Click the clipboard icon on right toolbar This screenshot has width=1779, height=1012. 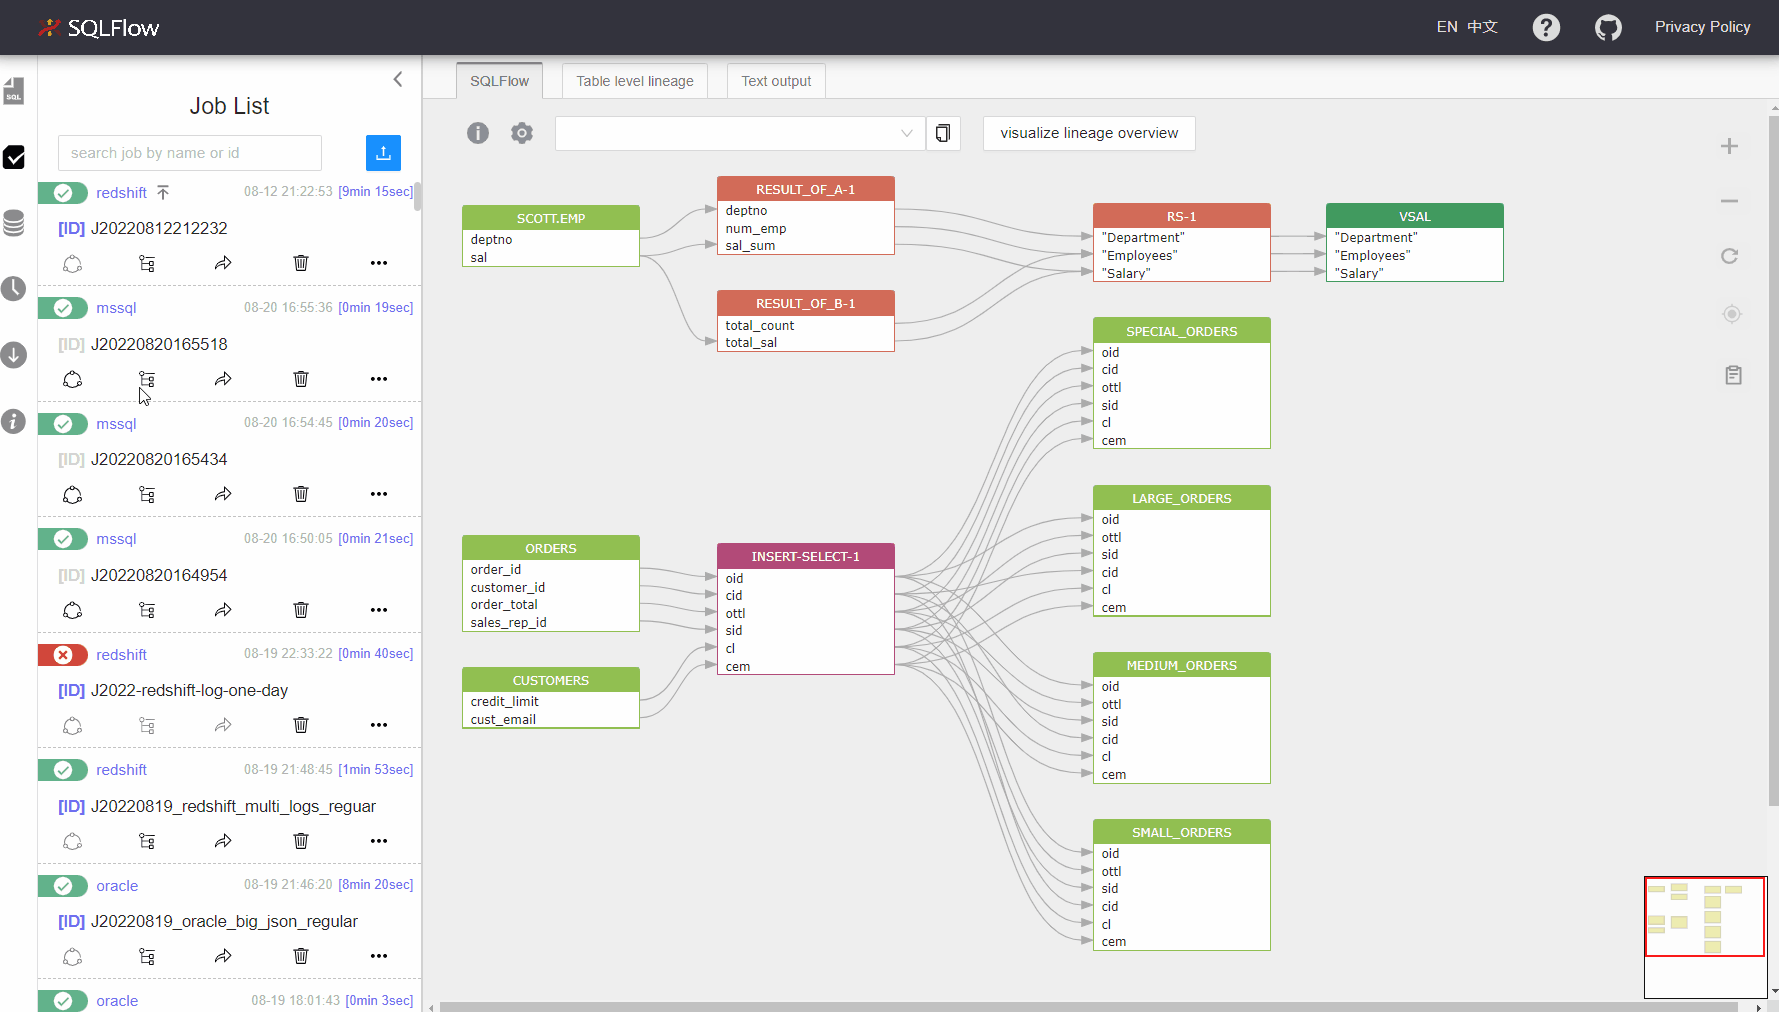coord(1733,375)
